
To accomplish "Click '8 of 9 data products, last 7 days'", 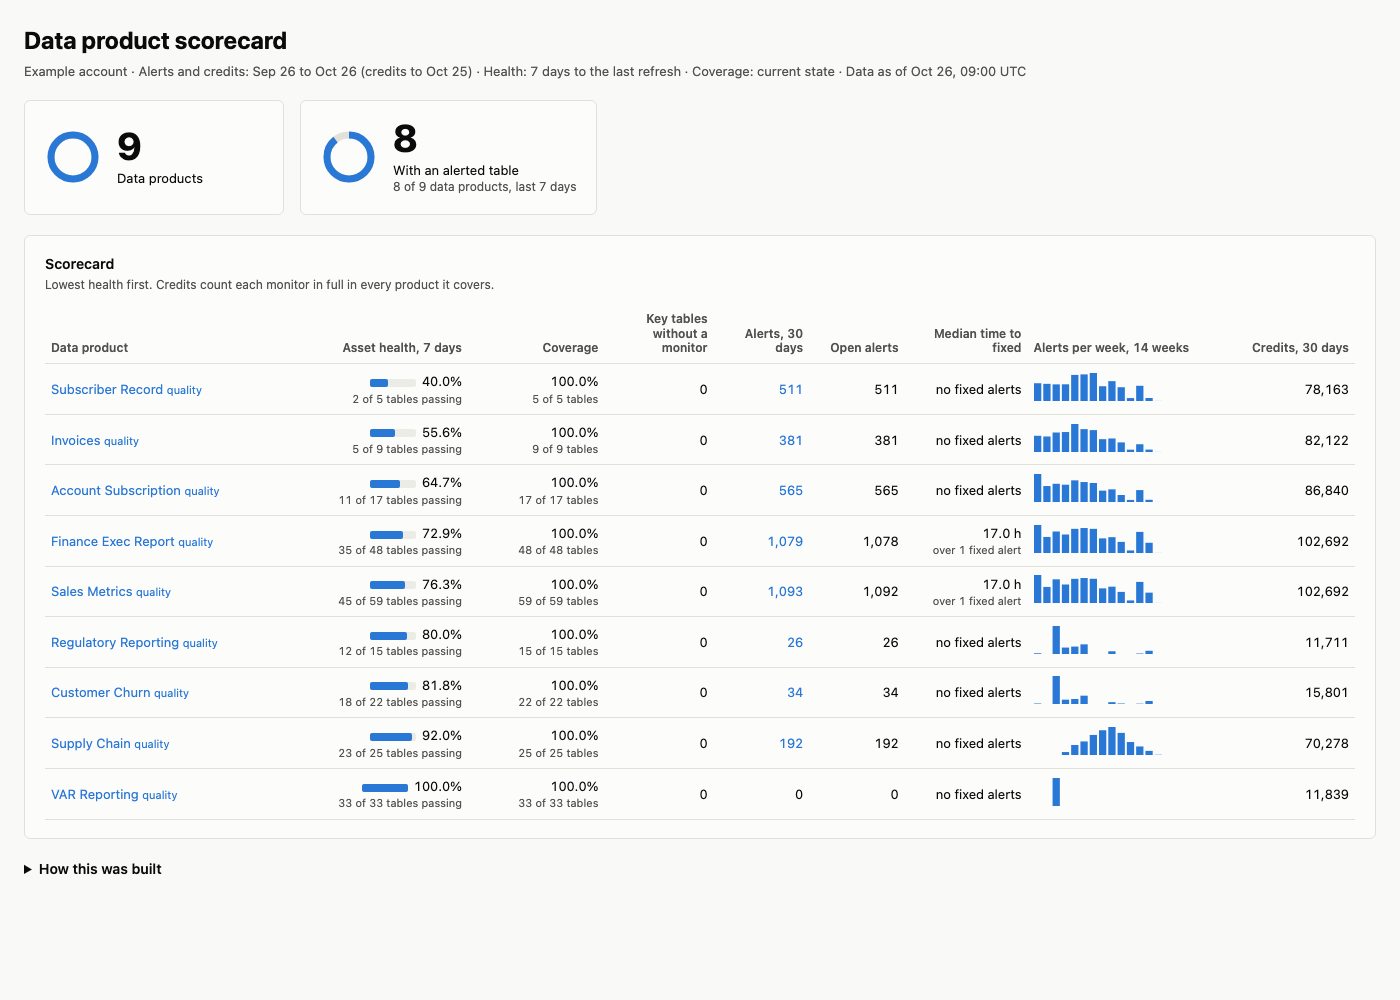I will pos(485,187).
